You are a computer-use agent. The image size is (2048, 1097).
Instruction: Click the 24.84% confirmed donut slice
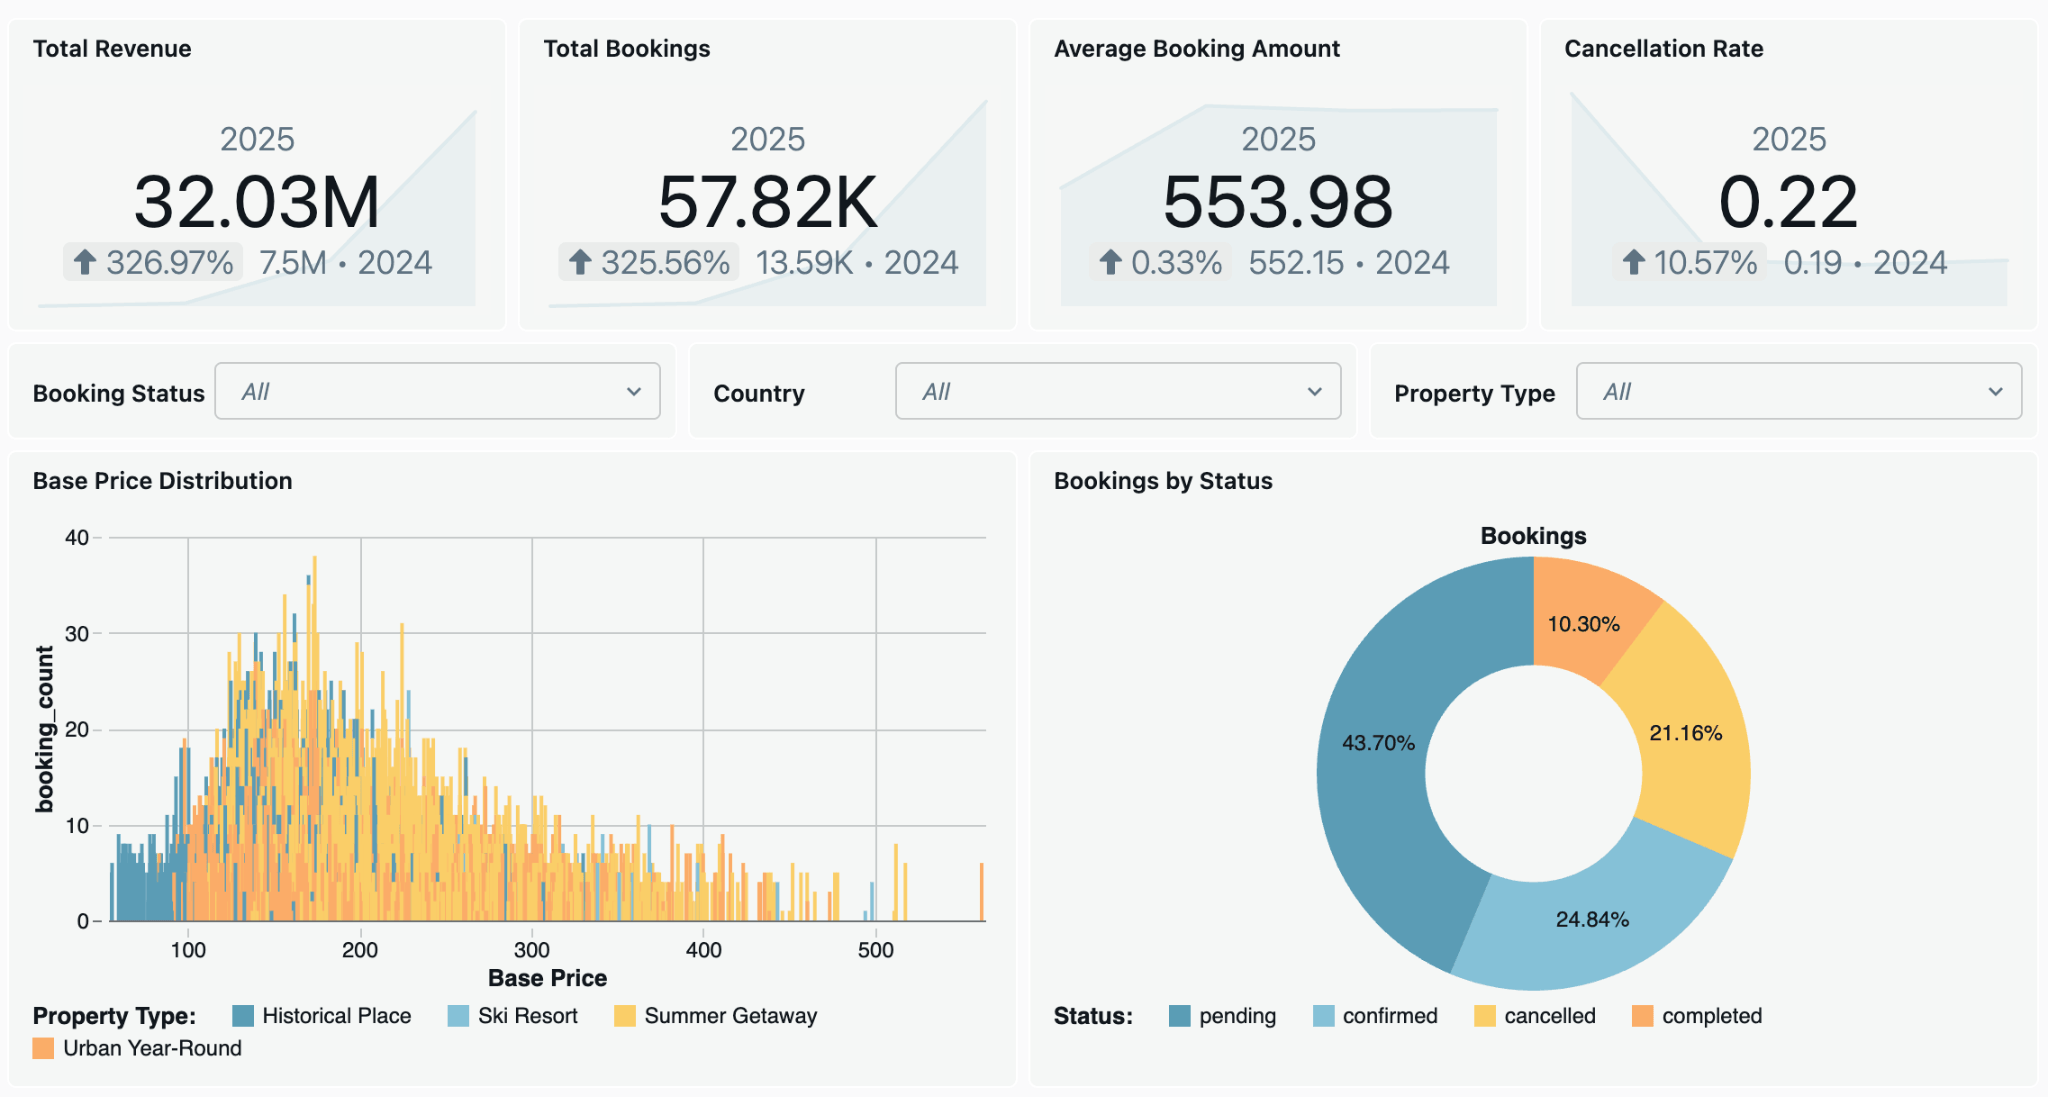coord(1592,919)
